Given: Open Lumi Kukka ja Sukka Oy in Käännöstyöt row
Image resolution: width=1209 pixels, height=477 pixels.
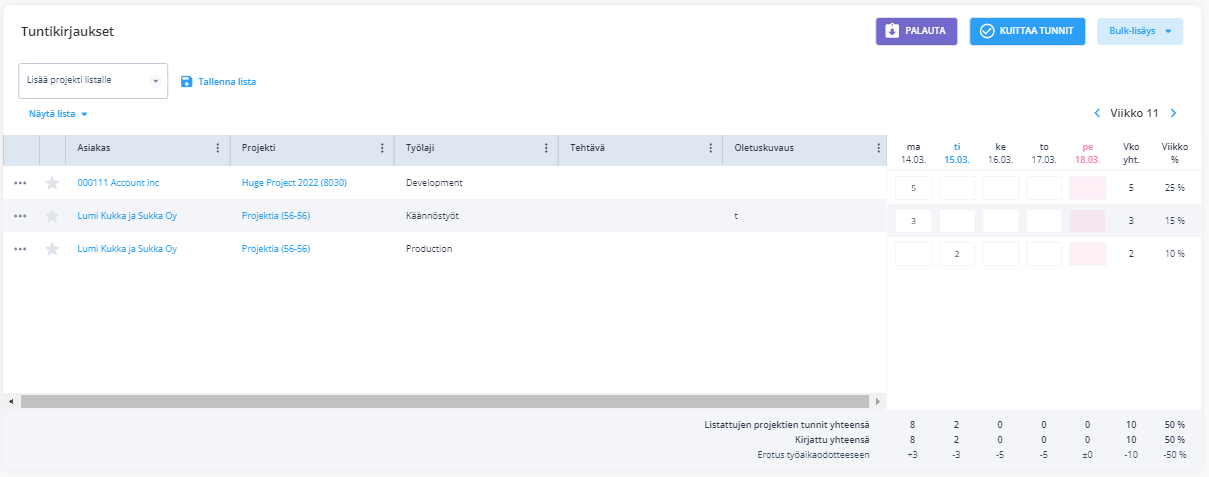Looking at the screenshot, I should click(127, 216).
